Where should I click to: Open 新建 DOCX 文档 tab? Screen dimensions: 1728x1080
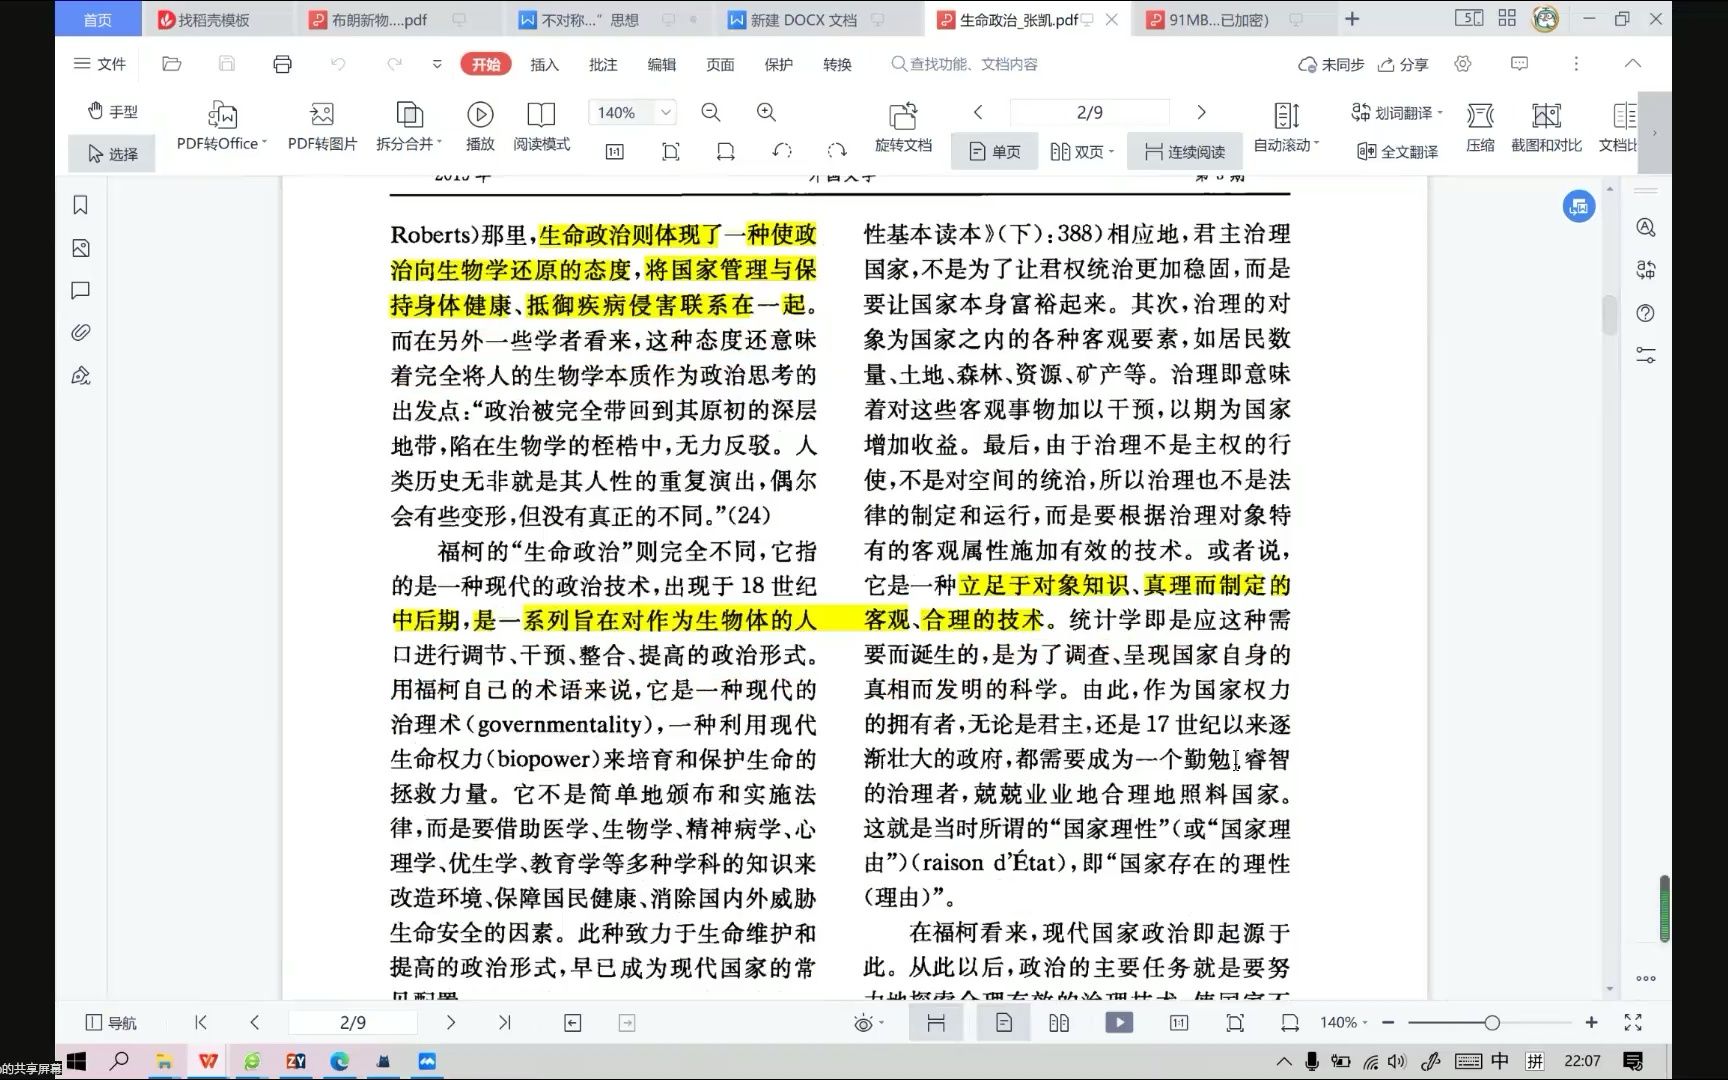tap(804, 20)
